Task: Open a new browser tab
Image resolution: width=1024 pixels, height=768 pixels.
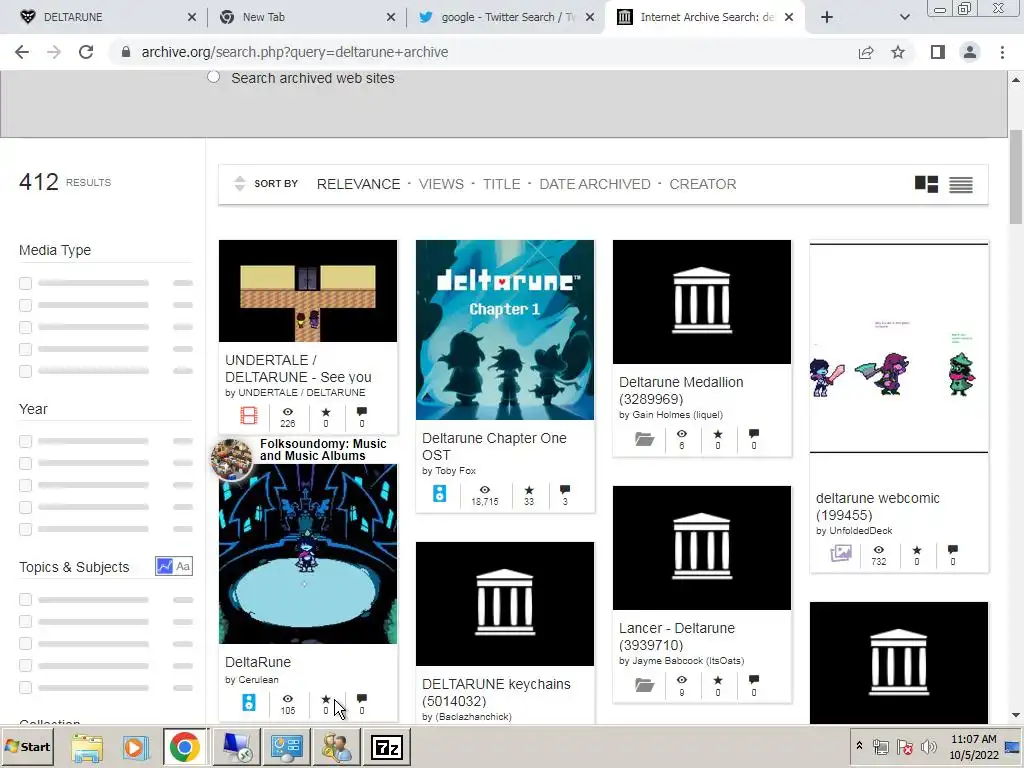Action: click(827, 17)
